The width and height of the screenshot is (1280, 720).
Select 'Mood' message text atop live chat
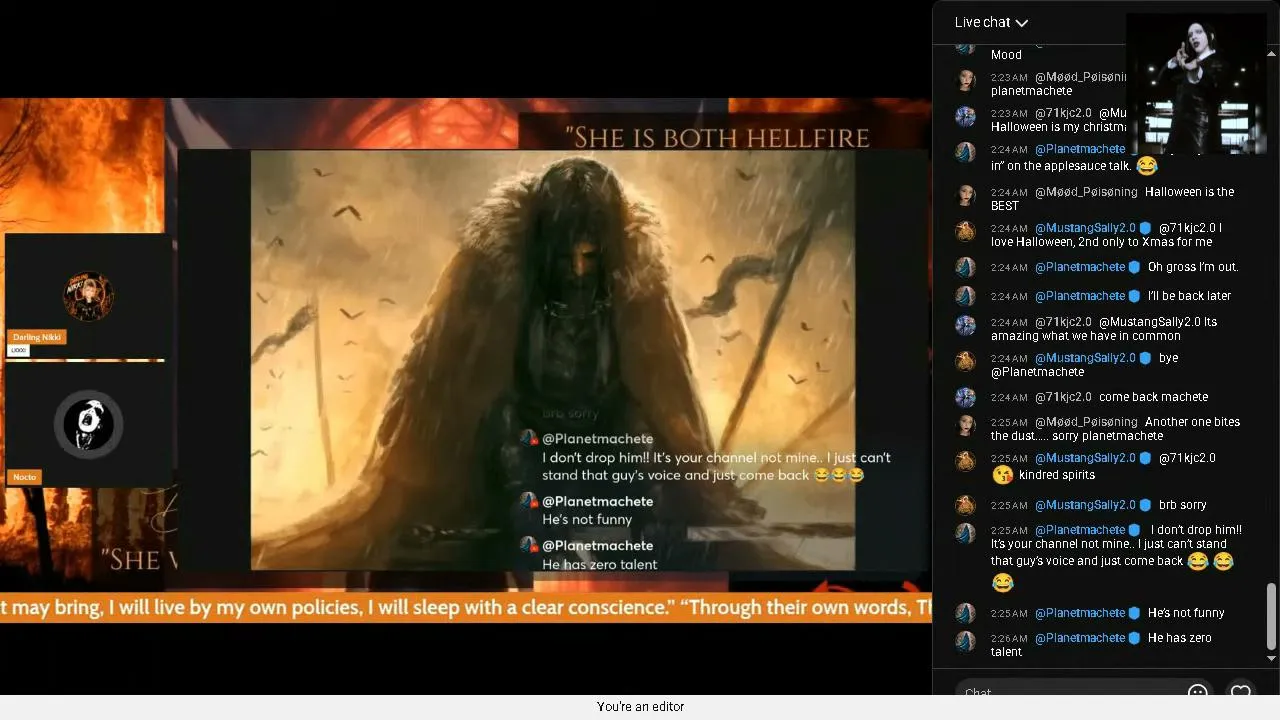point(1006,55)
